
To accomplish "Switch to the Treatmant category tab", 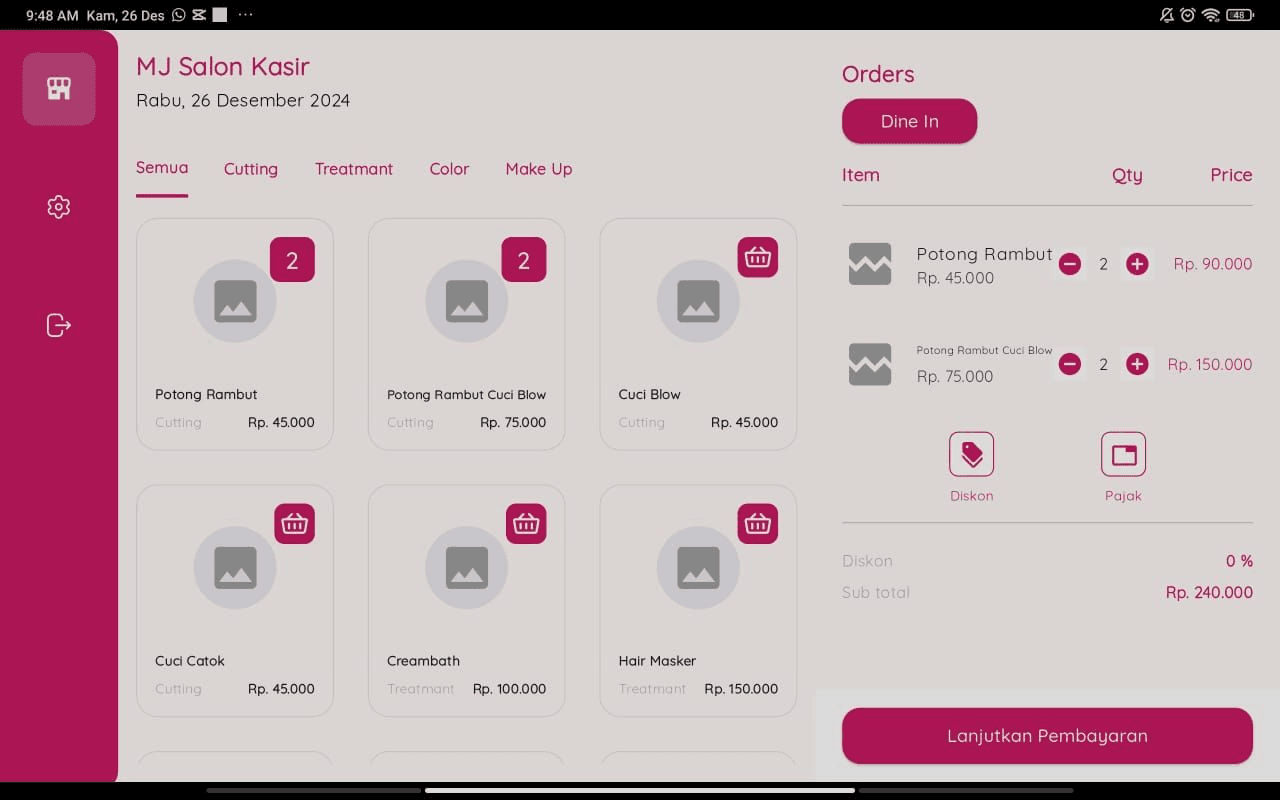I will tap(354, 169).
